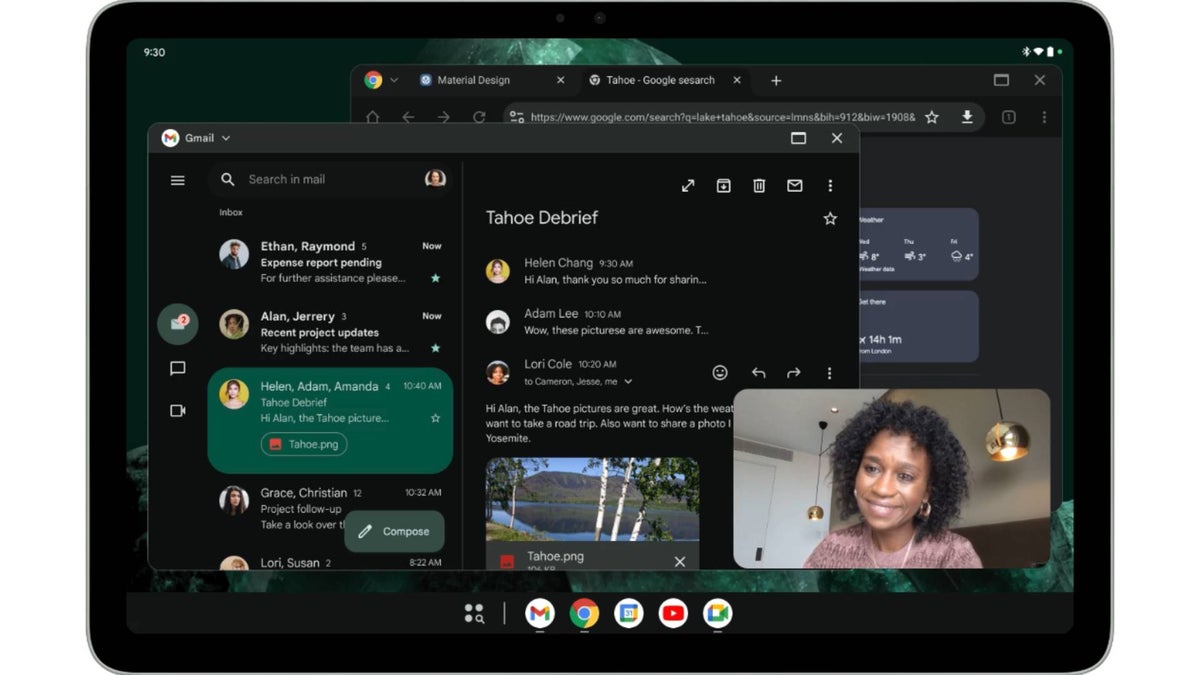Image resolution: width=1200 pixels, height=675 pixels.
Task: Open Chrome three-dot menu
Action: pos(1044,117)
